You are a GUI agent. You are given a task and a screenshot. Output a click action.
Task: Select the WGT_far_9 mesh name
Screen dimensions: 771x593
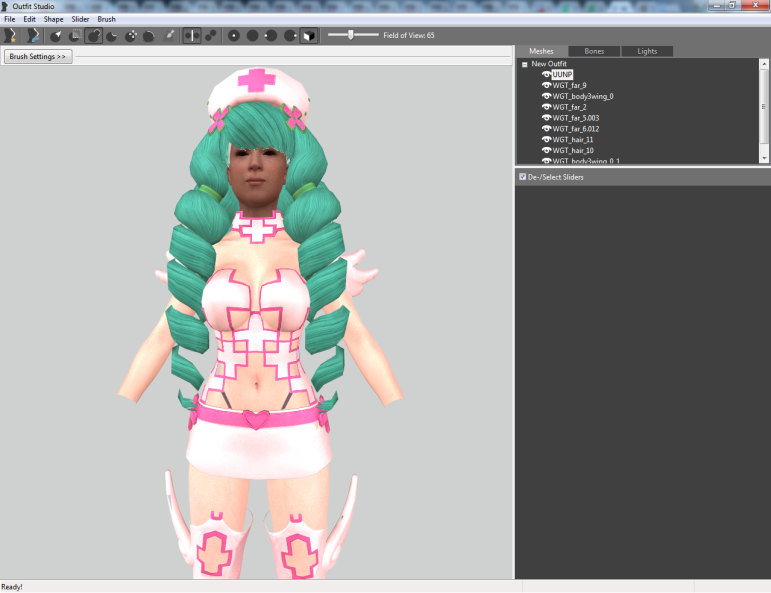pyautogui.click(x=569, y=86)
